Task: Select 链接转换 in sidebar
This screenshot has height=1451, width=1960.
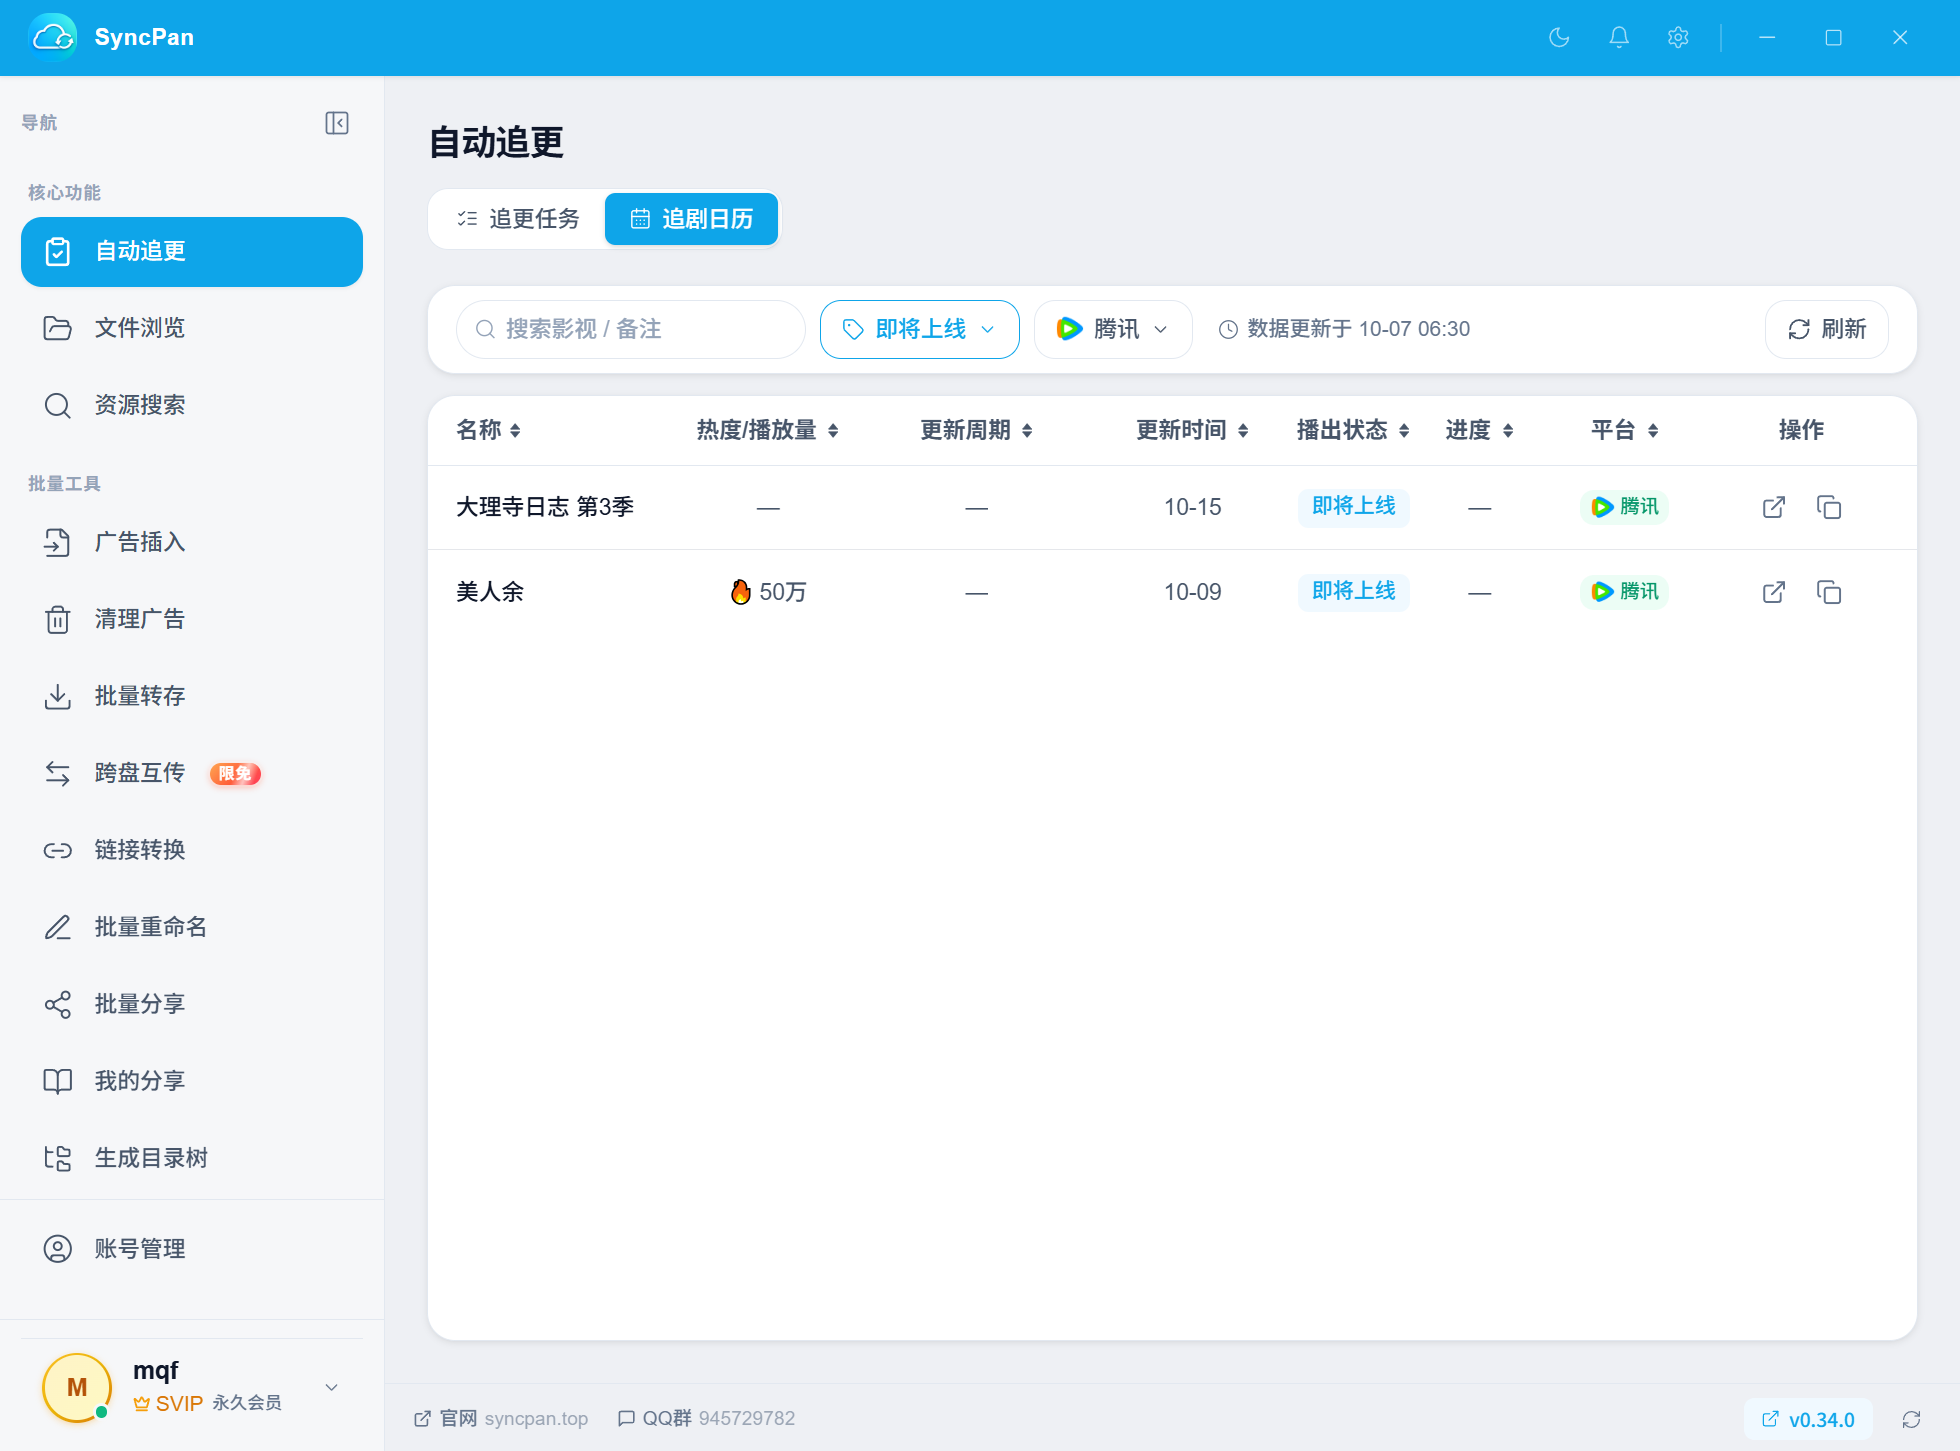Action: [192, 850]
